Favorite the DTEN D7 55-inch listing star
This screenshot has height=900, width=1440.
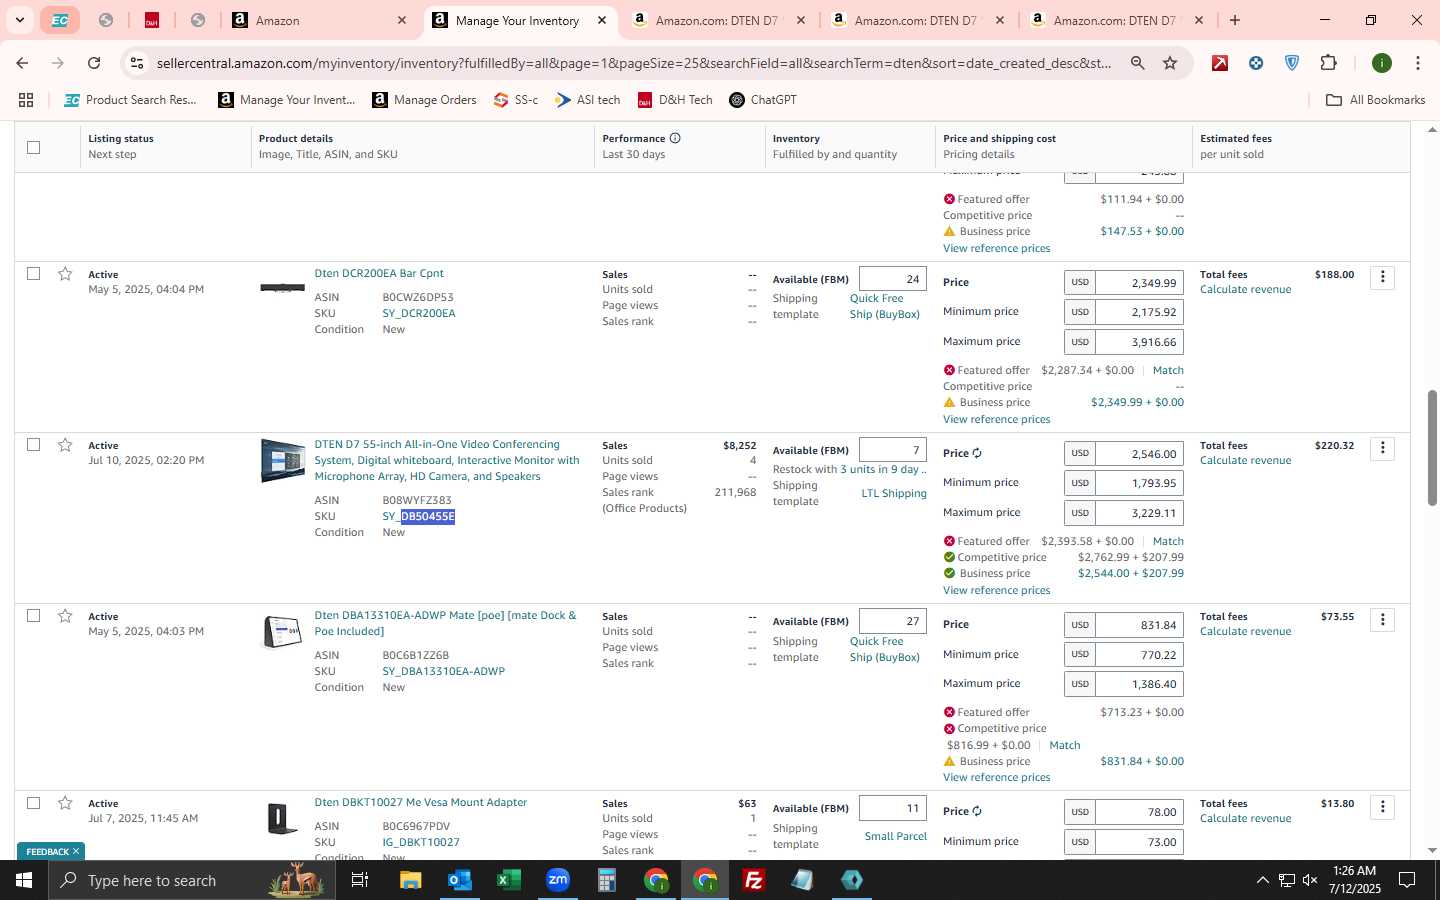pos(65,445)
